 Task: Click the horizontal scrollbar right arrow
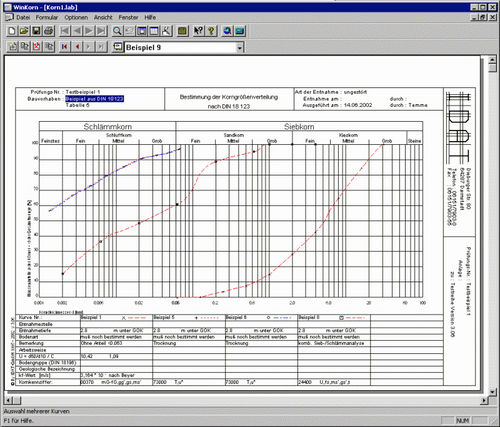[x=484, y=400]
